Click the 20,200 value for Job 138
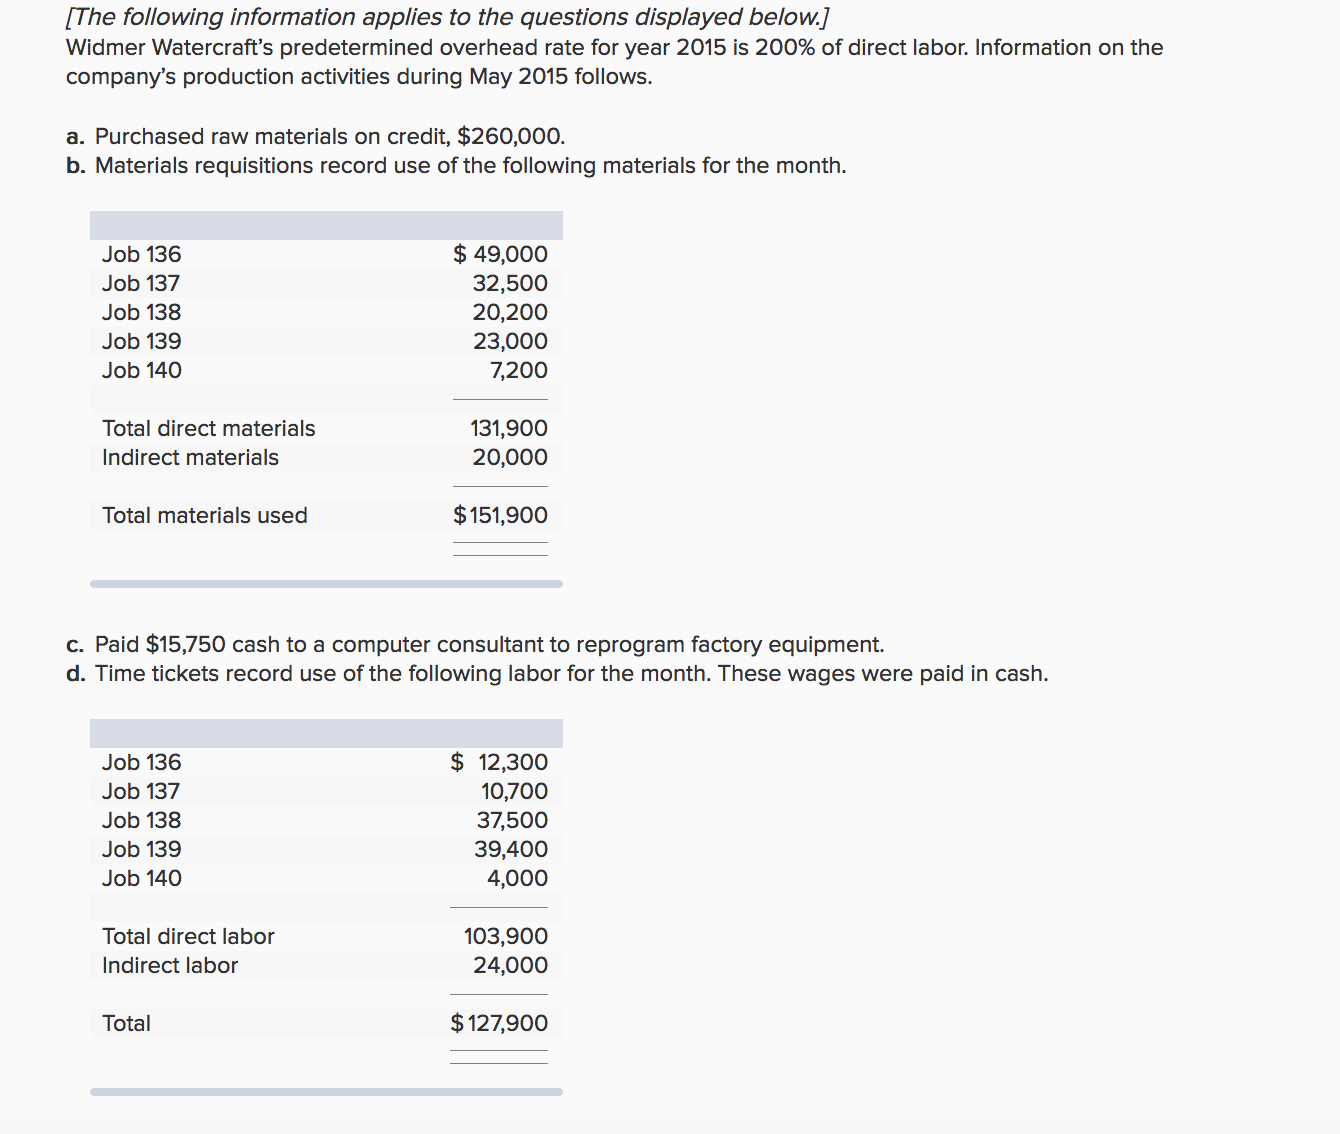 tap(510, 312)
